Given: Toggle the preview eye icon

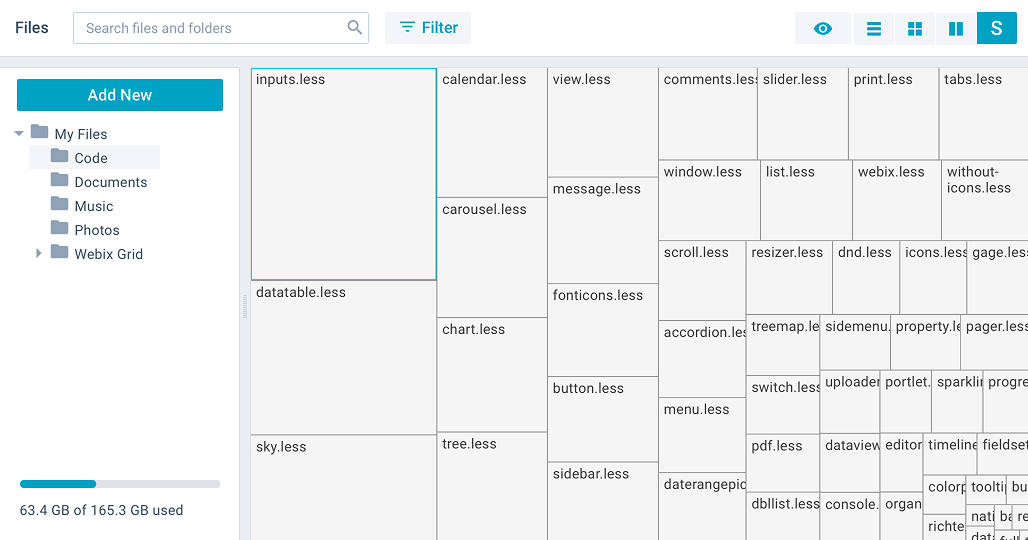Looking at the screenshot, I should 823,29.
